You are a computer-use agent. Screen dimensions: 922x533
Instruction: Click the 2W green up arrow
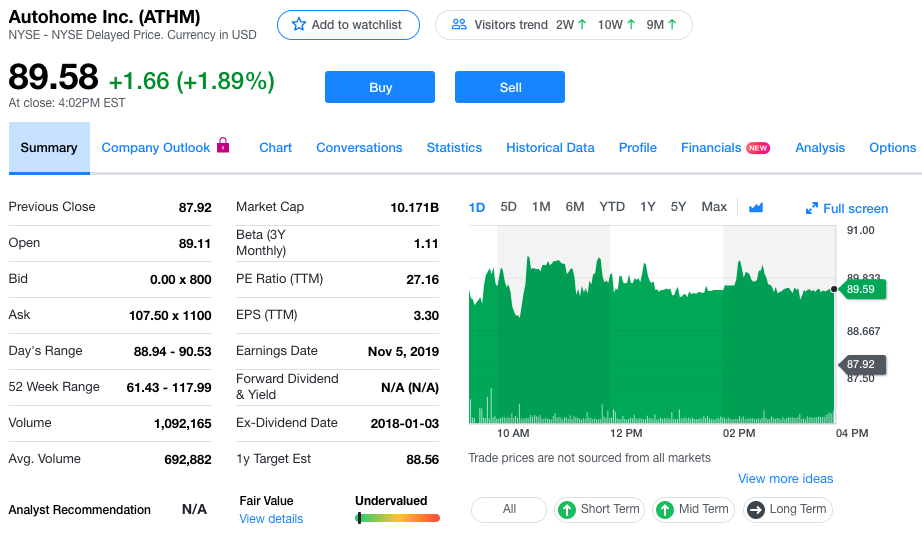tap(582, 24)
